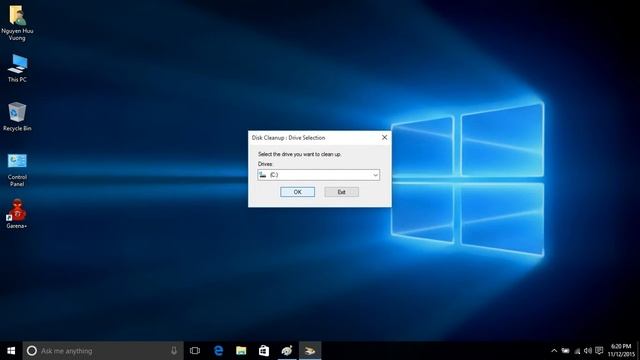Screen dimensions: 640x360
Task: Activate the Cortana microphone icon
Action: [x=174, y=351]
